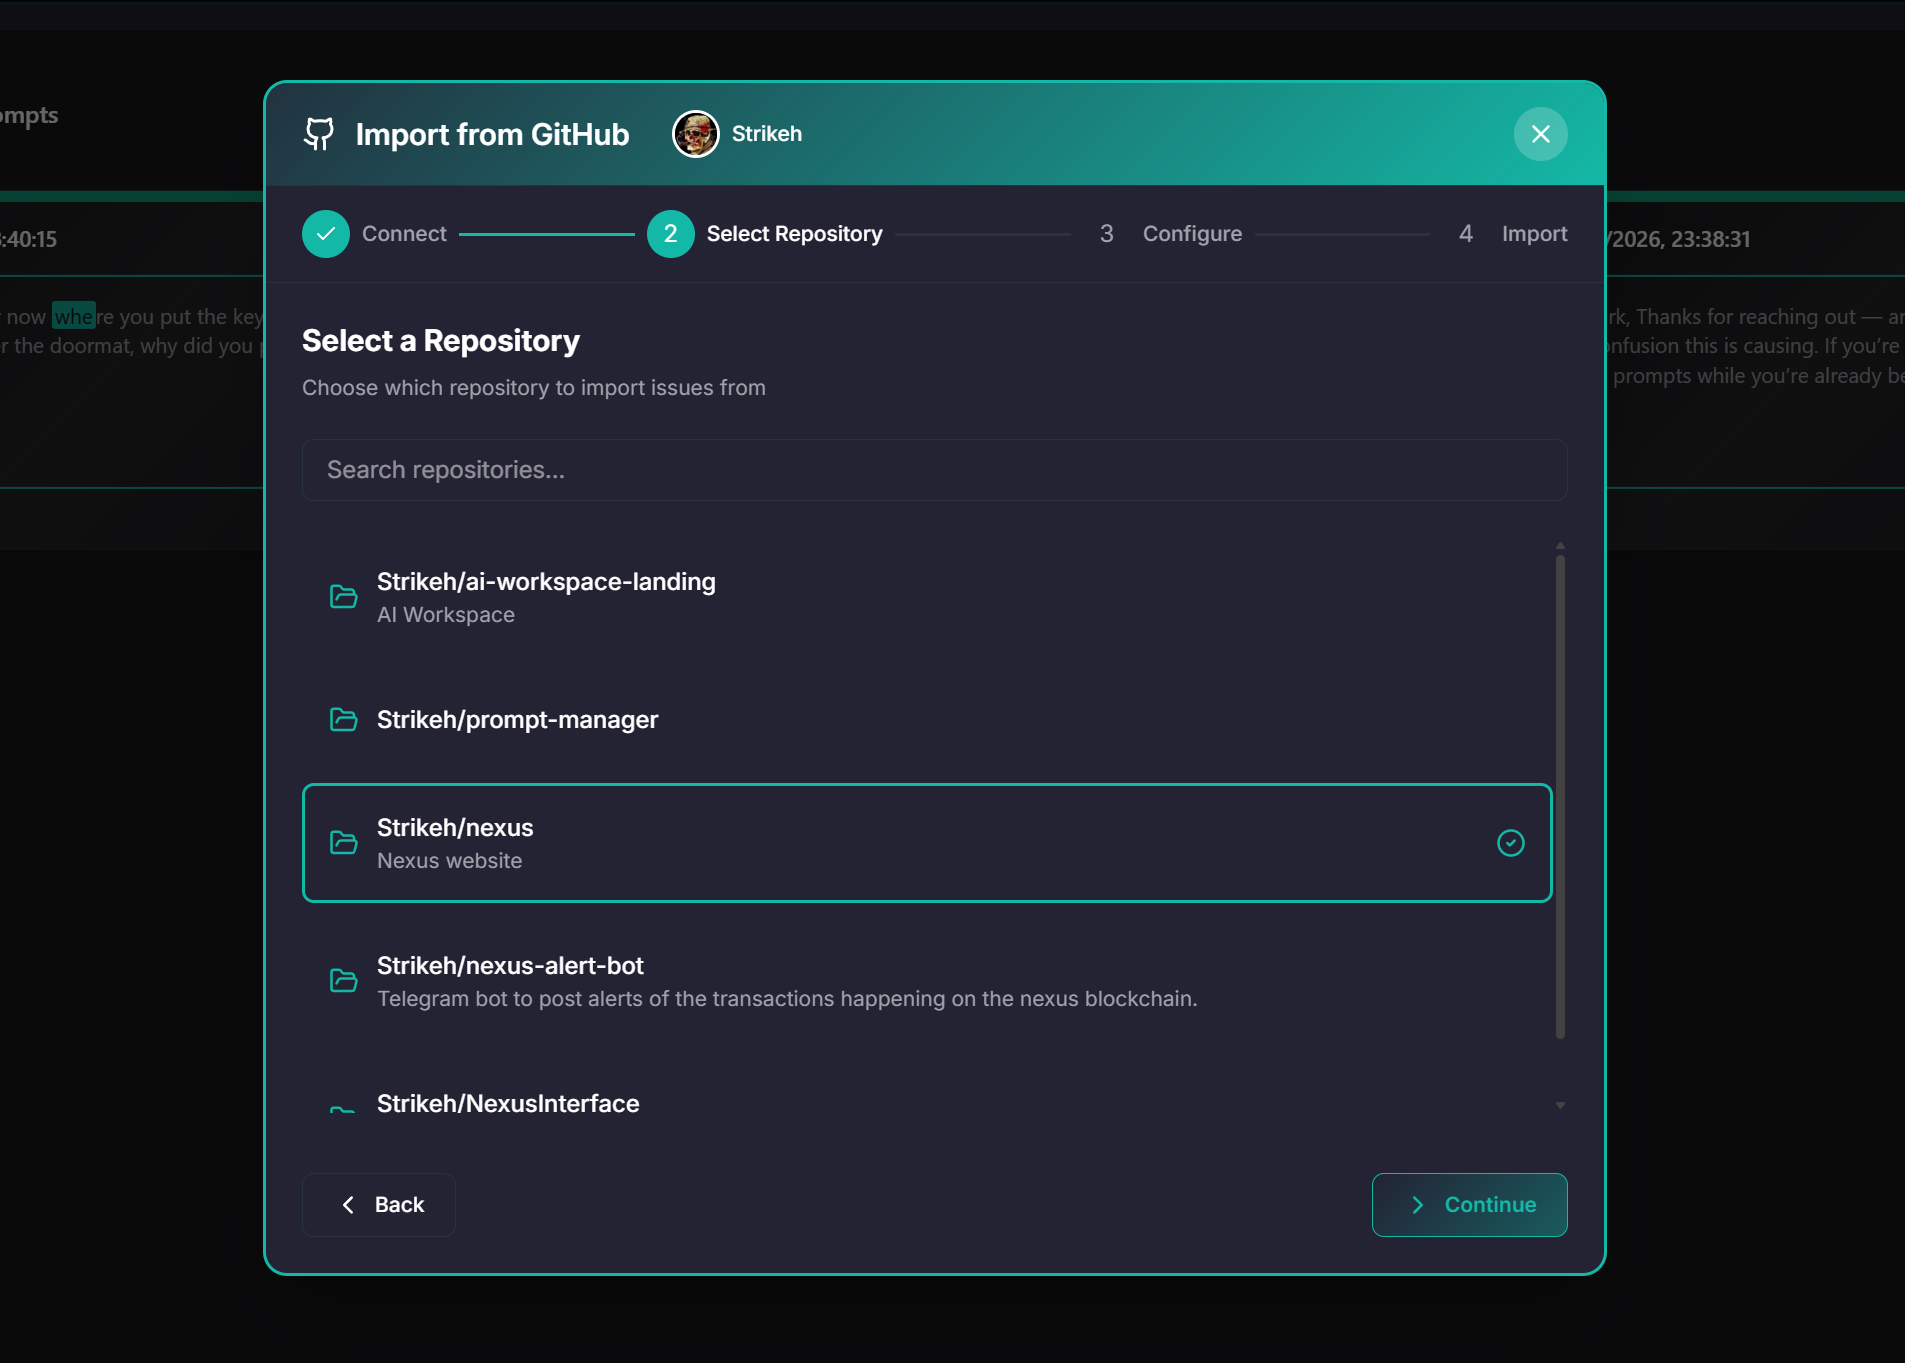The height and width of the screenshot is (1363, 1905).
Task: Click the Search repositories input field
Action: click(933, 469)
